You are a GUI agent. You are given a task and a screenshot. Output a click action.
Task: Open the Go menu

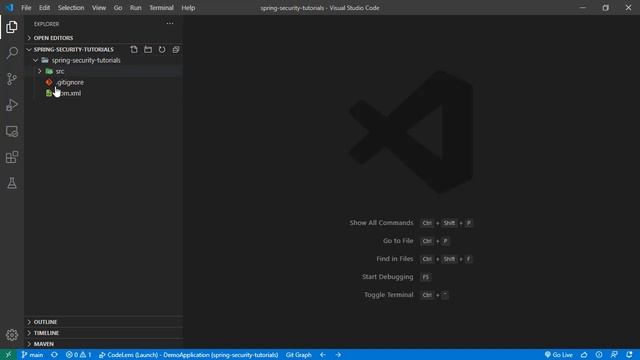tap(118, 8)
